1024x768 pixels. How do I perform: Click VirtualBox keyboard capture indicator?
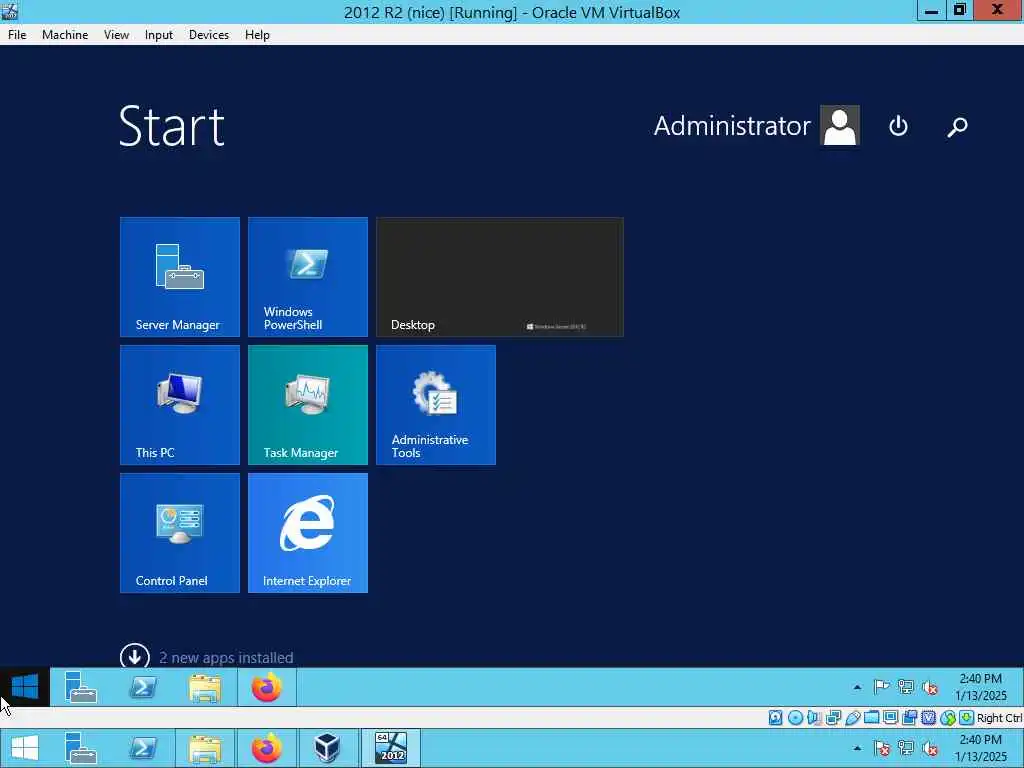pyautogui.click(x=967, y=718)
